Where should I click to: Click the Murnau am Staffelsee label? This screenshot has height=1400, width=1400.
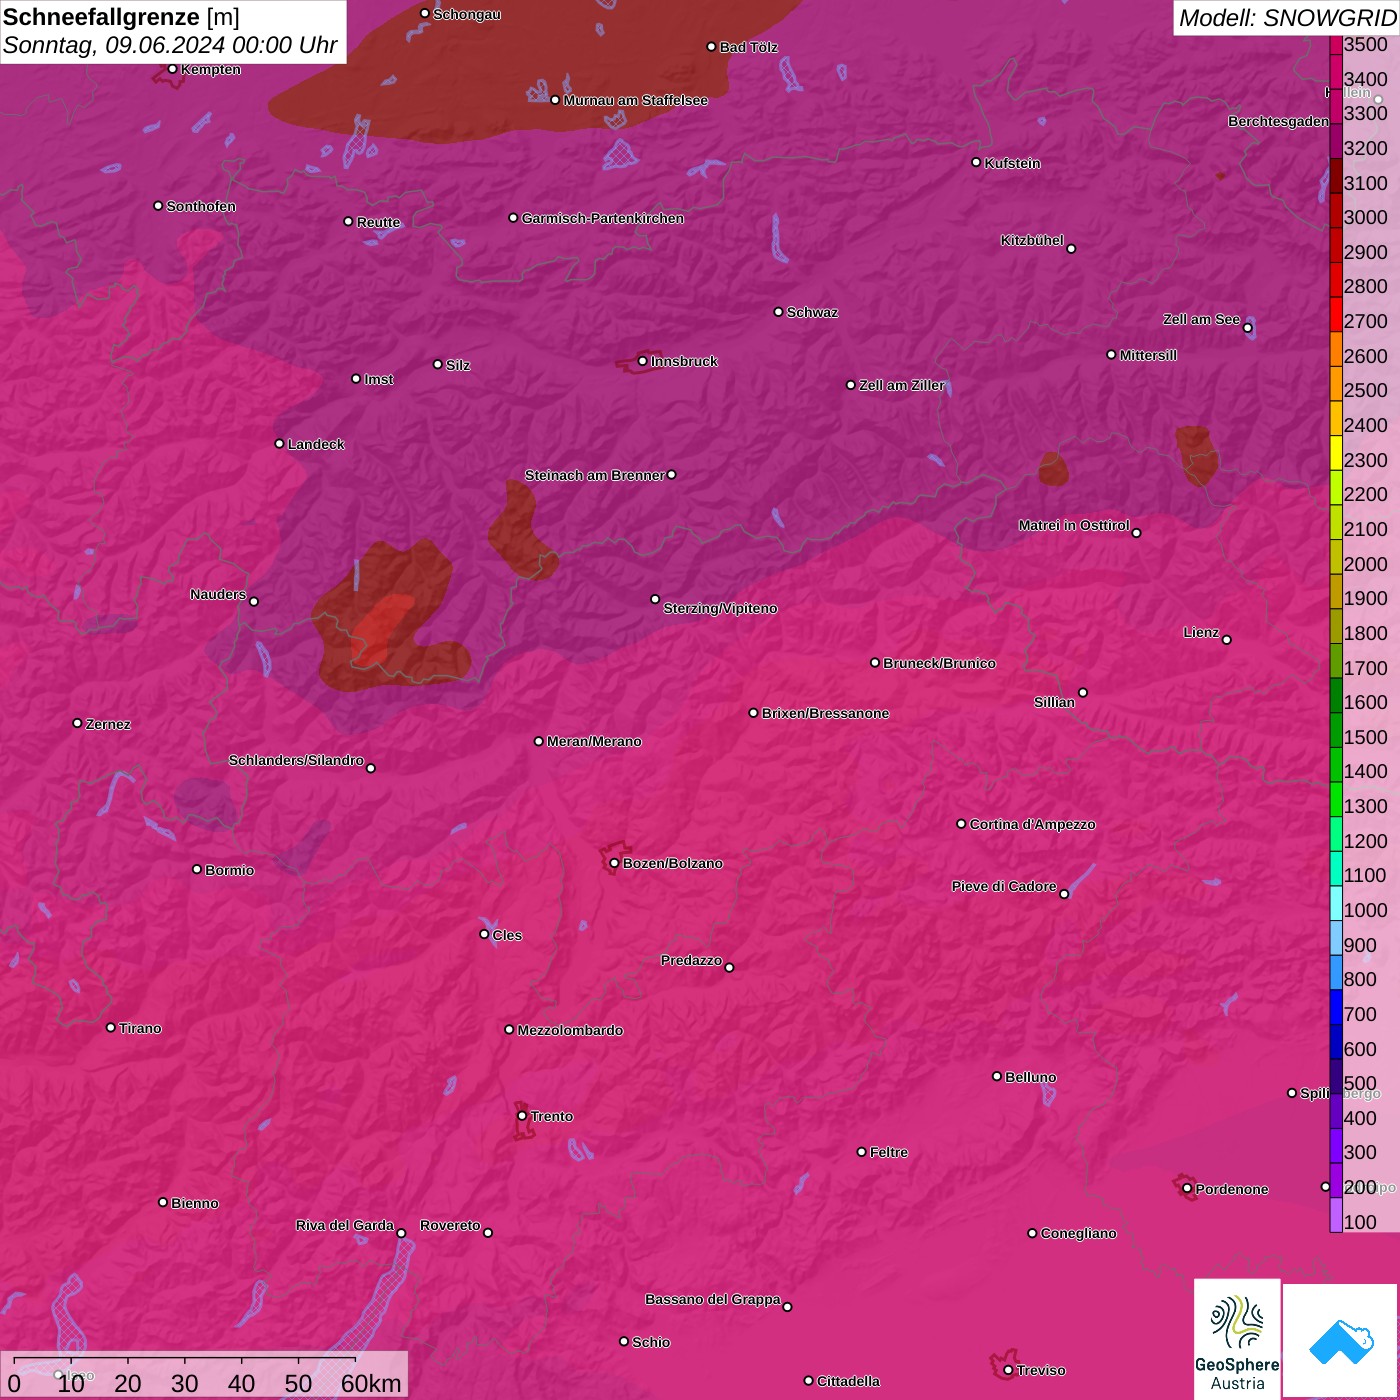tap(635, 100)
